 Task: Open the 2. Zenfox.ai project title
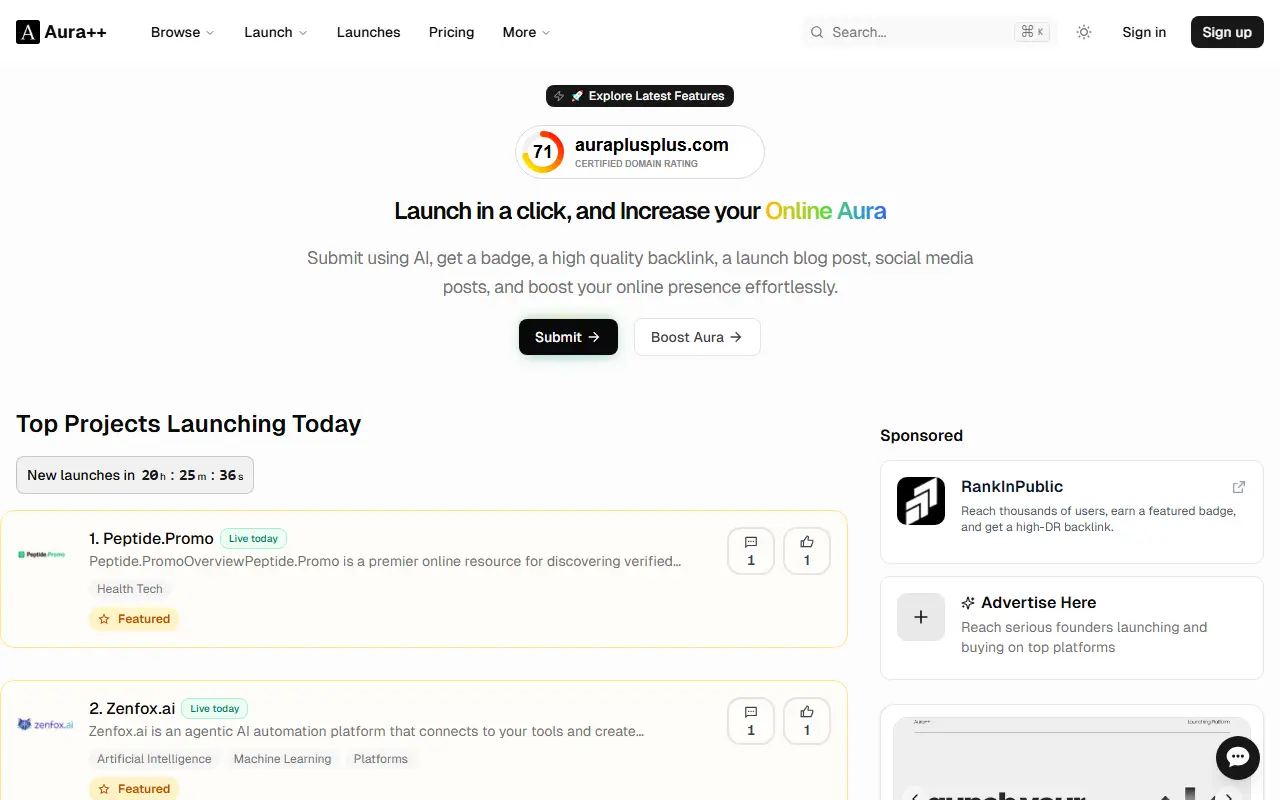[132, 708]
